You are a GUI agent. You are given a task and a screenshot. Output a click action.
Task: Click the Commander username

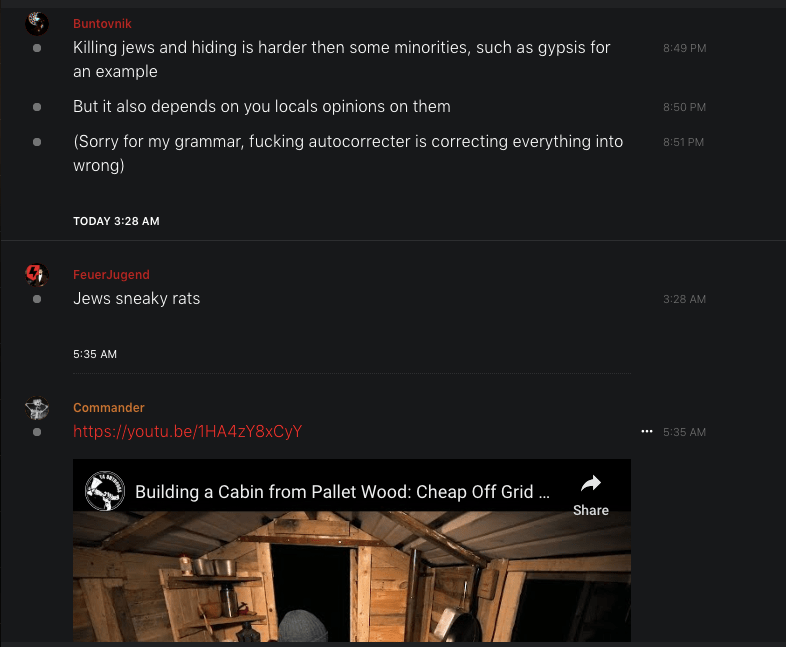click(x=109, y=407)
